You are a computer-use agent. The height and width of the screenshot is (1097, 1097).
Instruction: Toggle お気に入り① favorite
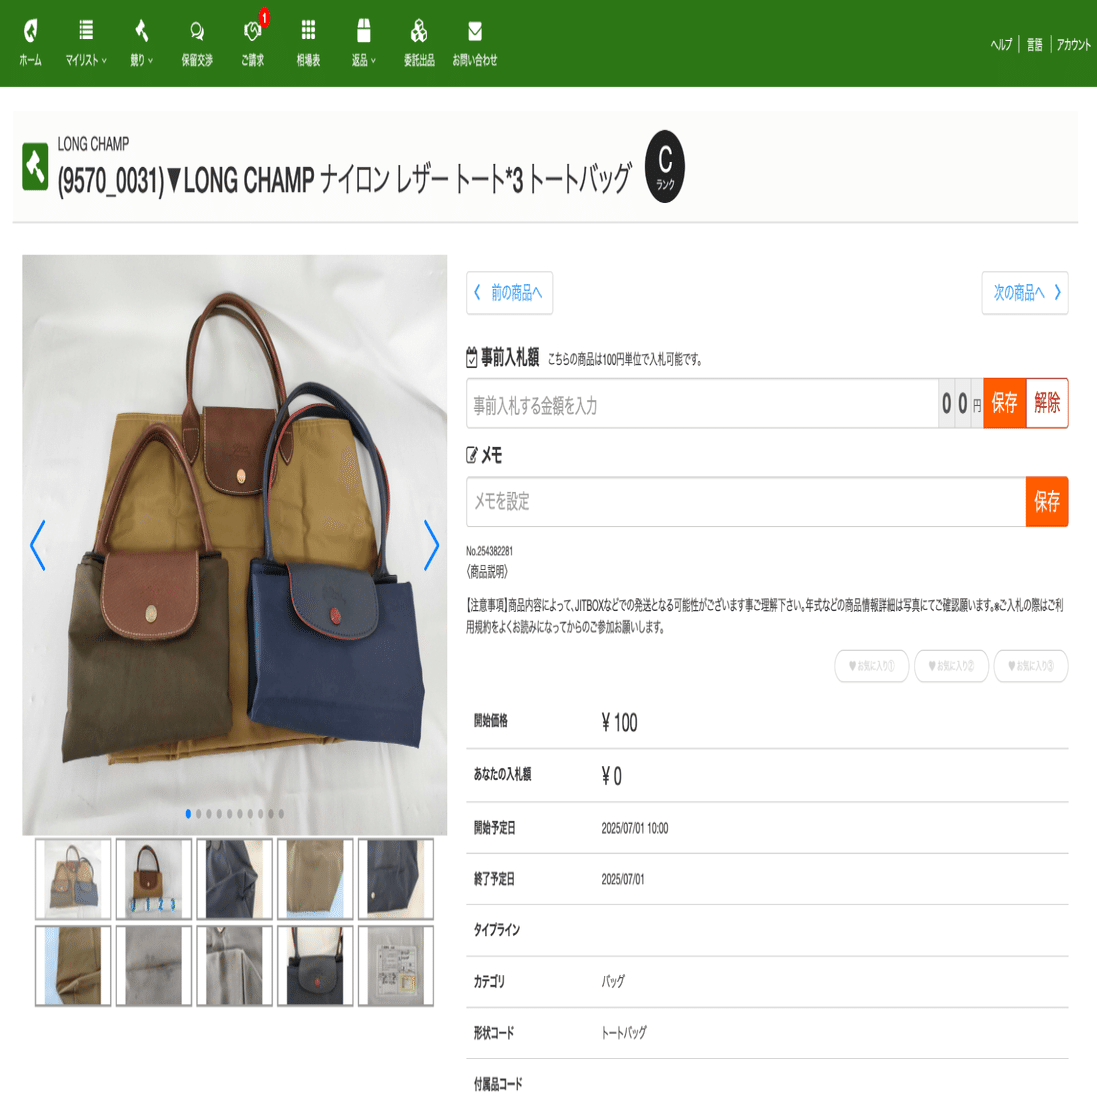872,666
